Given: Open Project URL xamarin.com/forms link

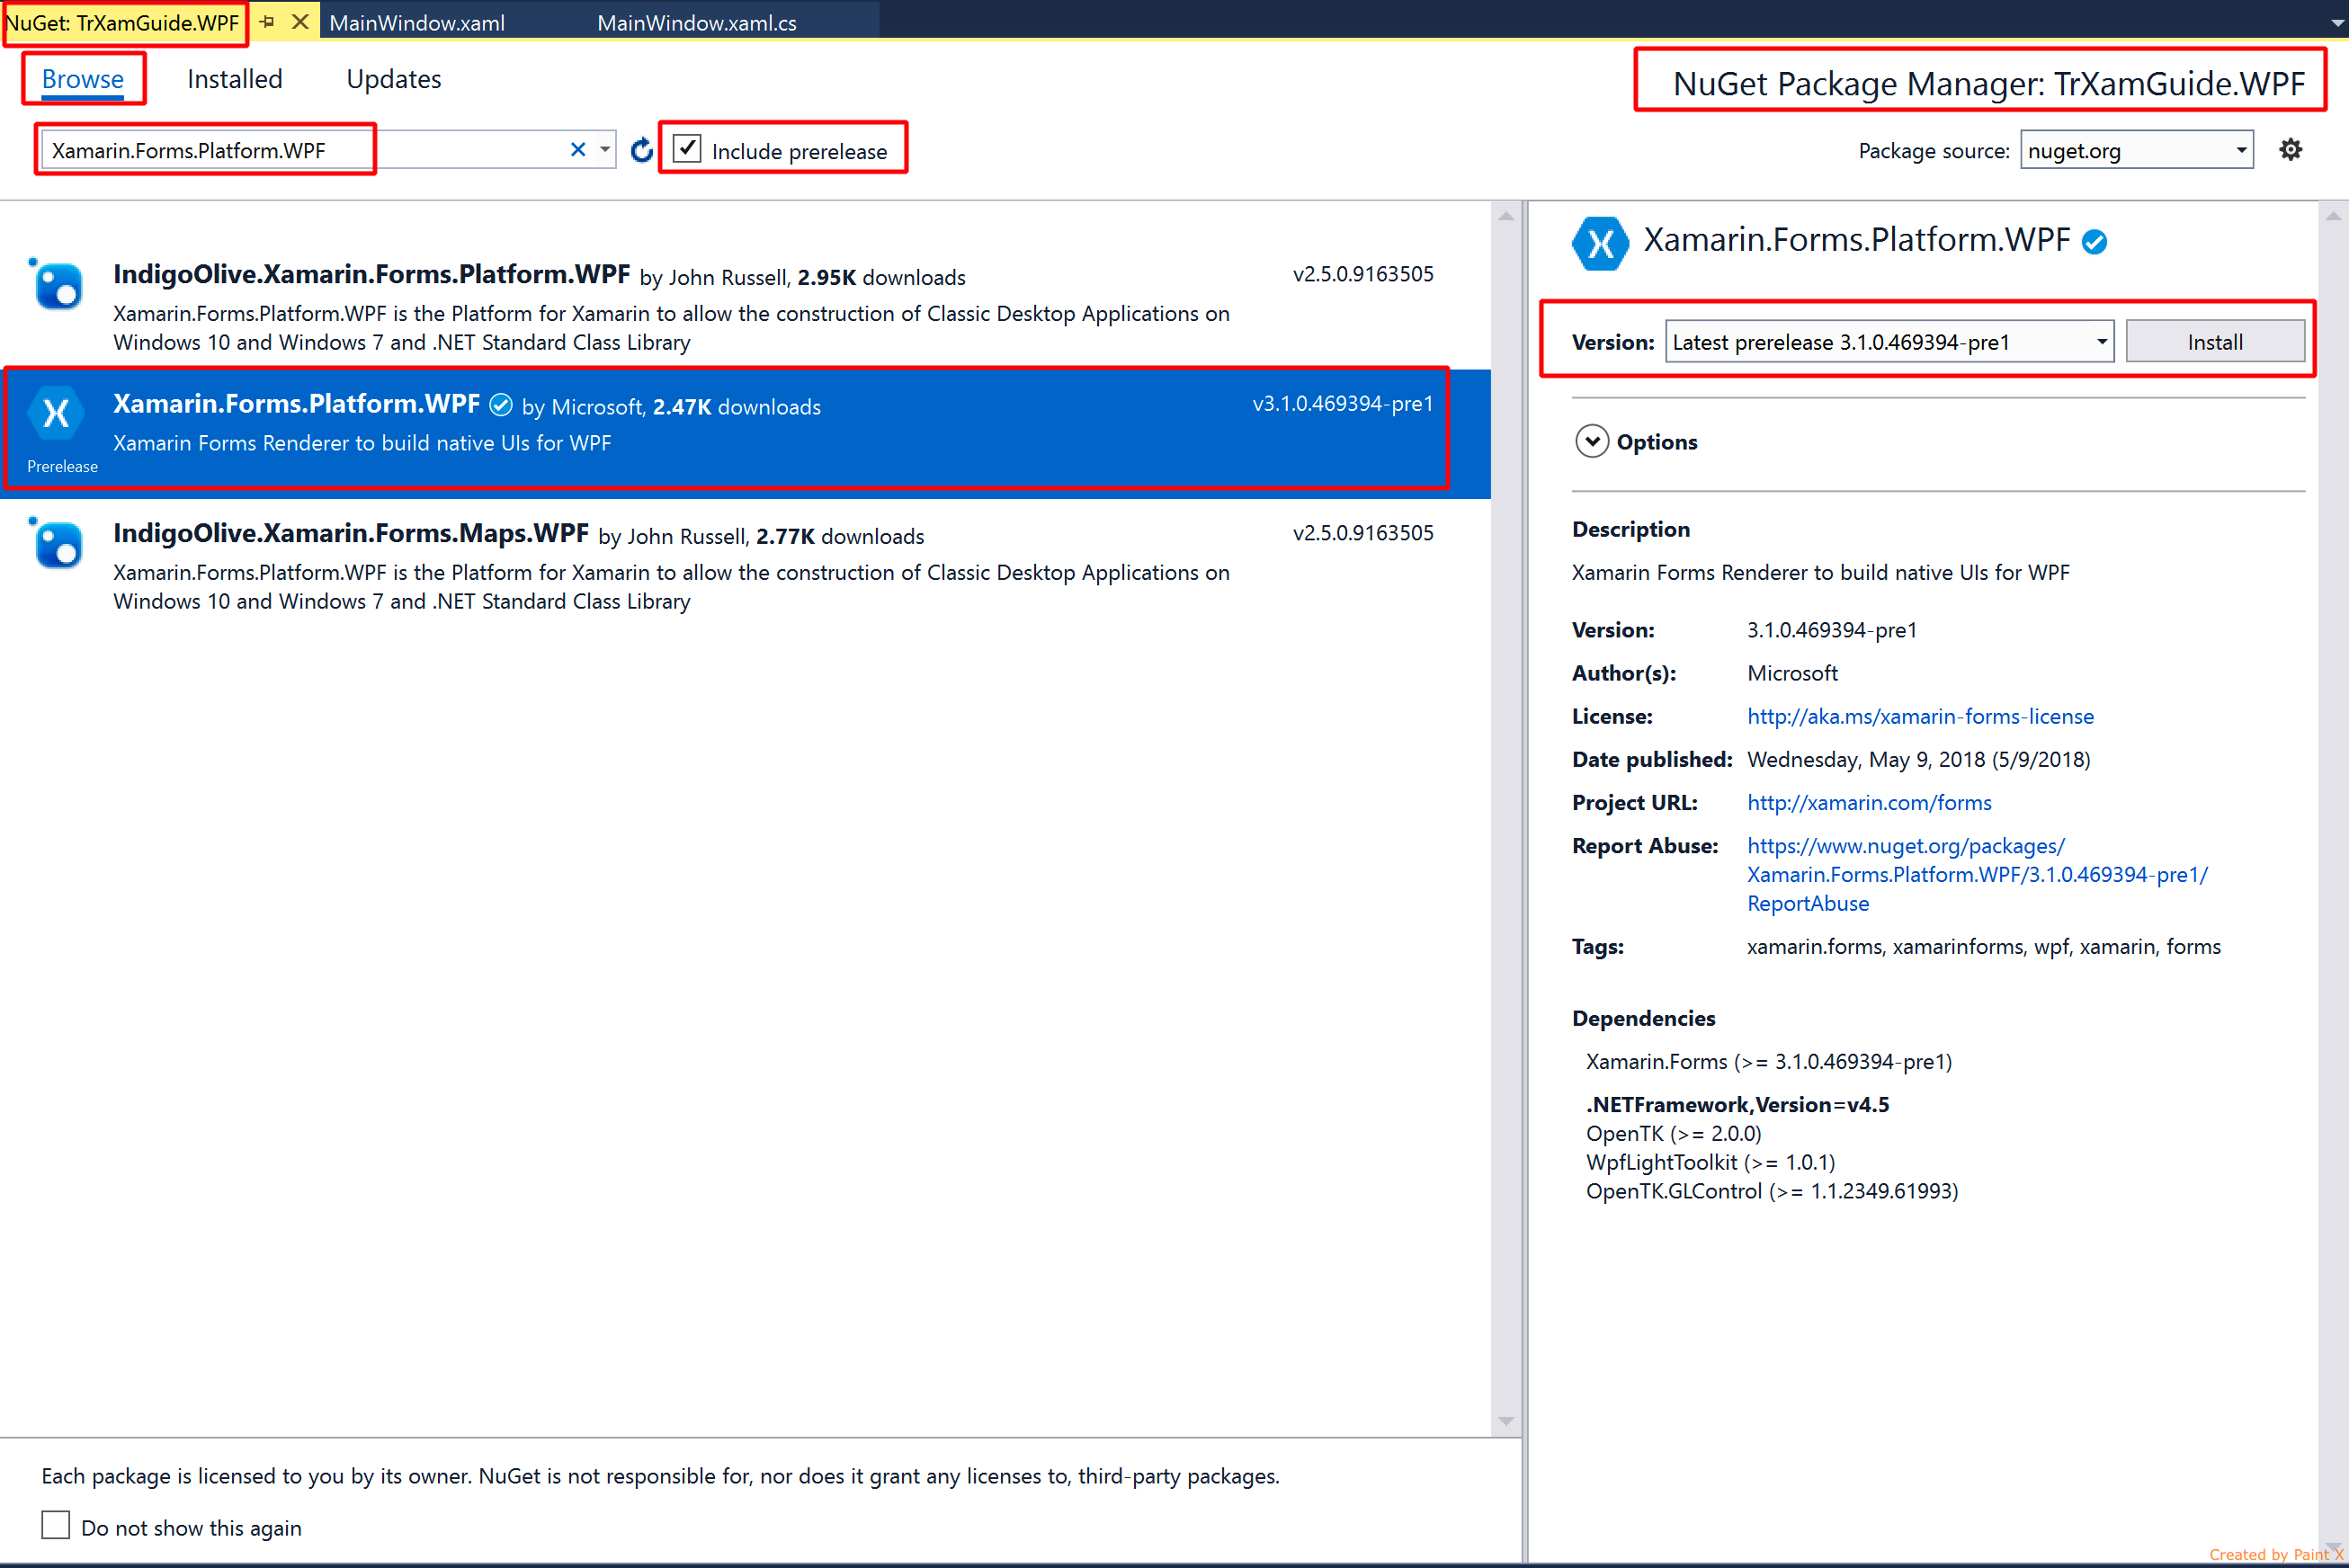Looking at the screenshot, I should click(1869, 803).
